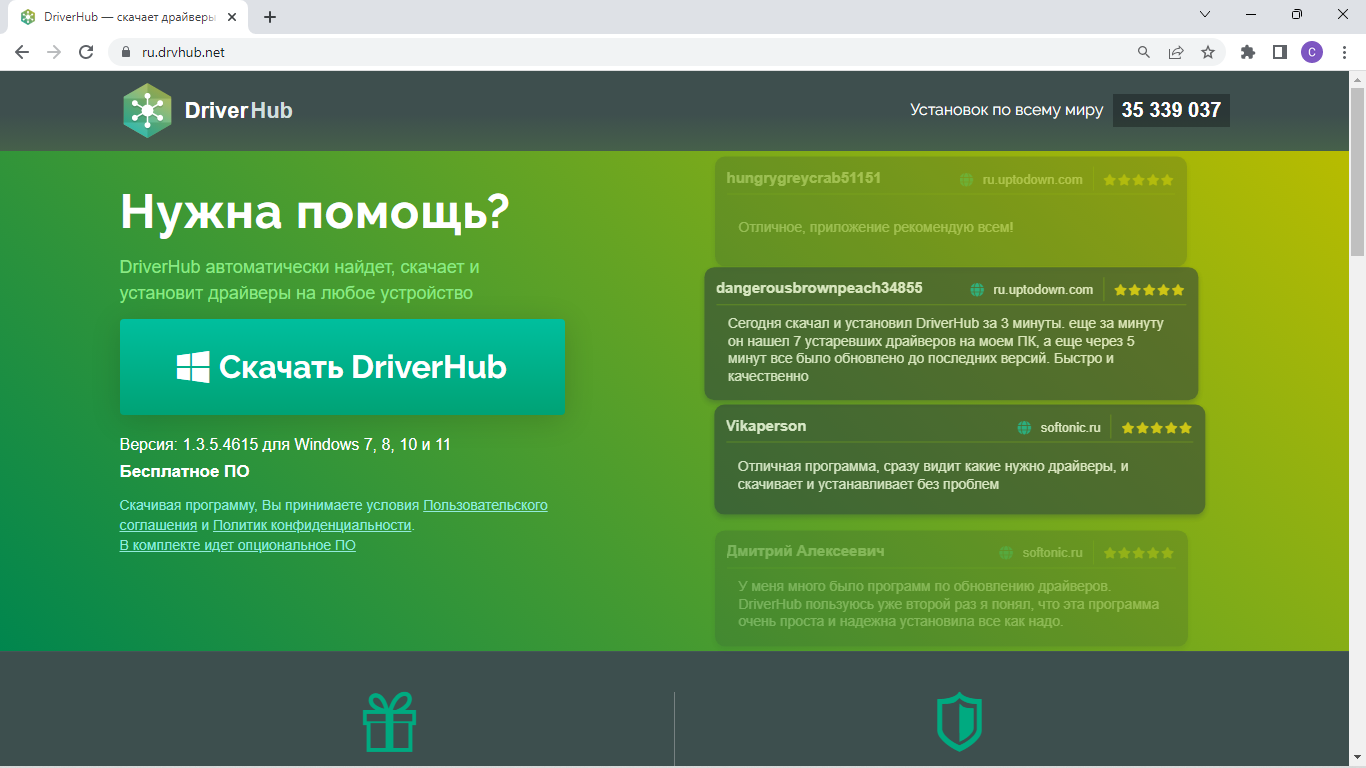1366x768 pixels.
Task: Open the profile avatar C
Action: pyautogui.click(x=1312, y=52)
